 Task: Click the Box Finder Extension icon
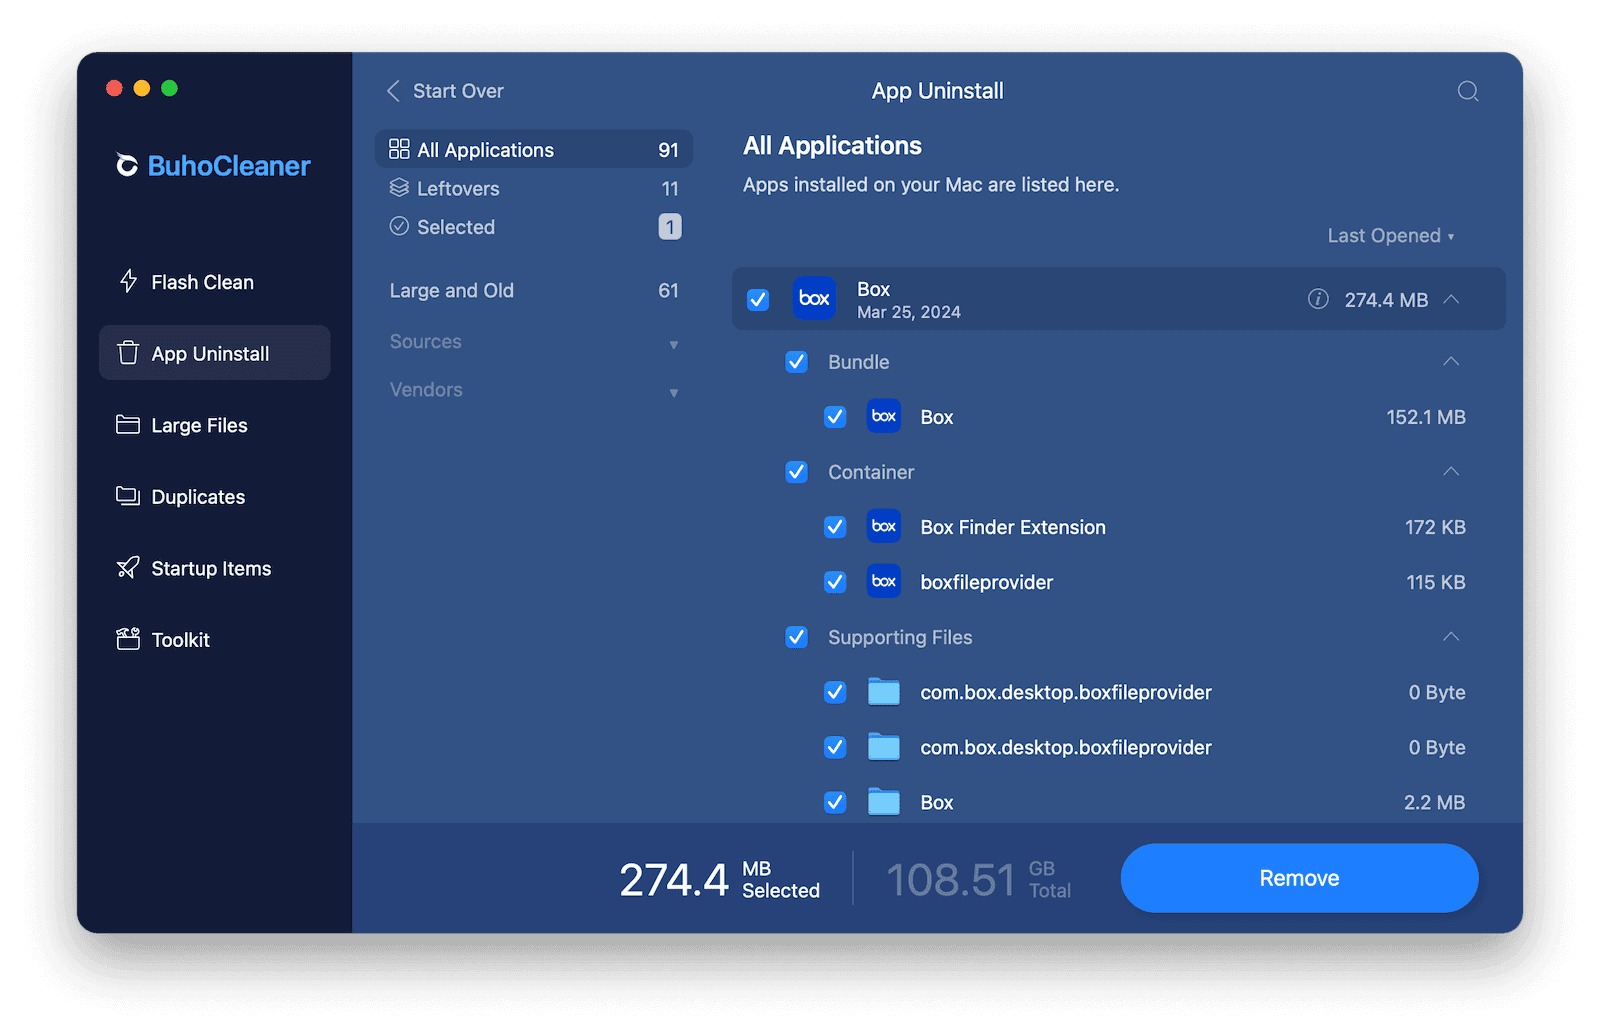tap(884, 526)
